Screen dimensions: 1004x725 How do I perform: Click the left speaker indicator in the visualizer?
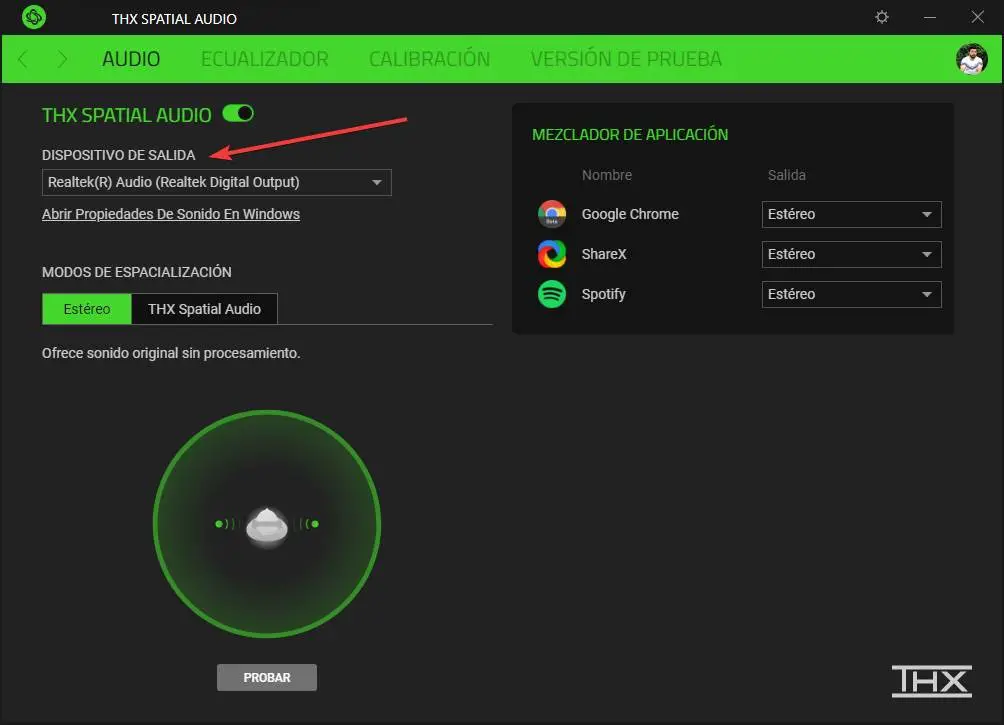pyautogui.click(x=225, y=524)
